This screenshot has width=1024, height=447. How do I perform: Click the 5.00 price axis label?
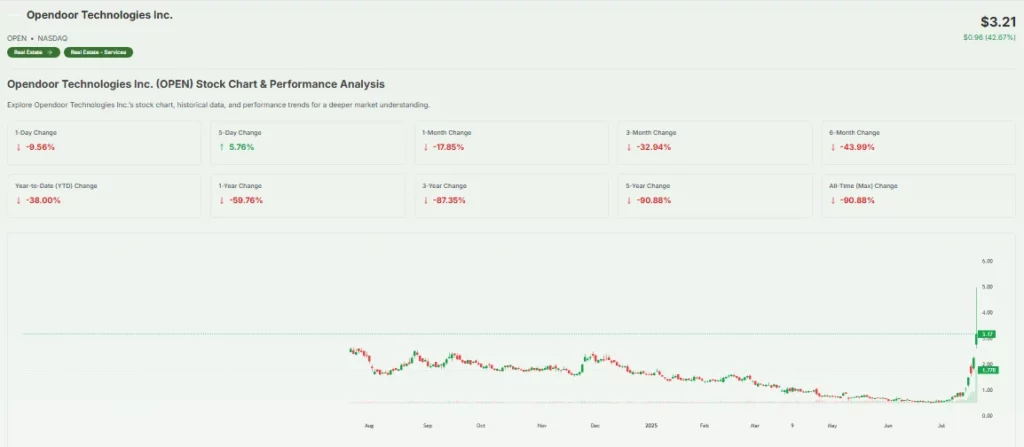(x=987, y=287)
